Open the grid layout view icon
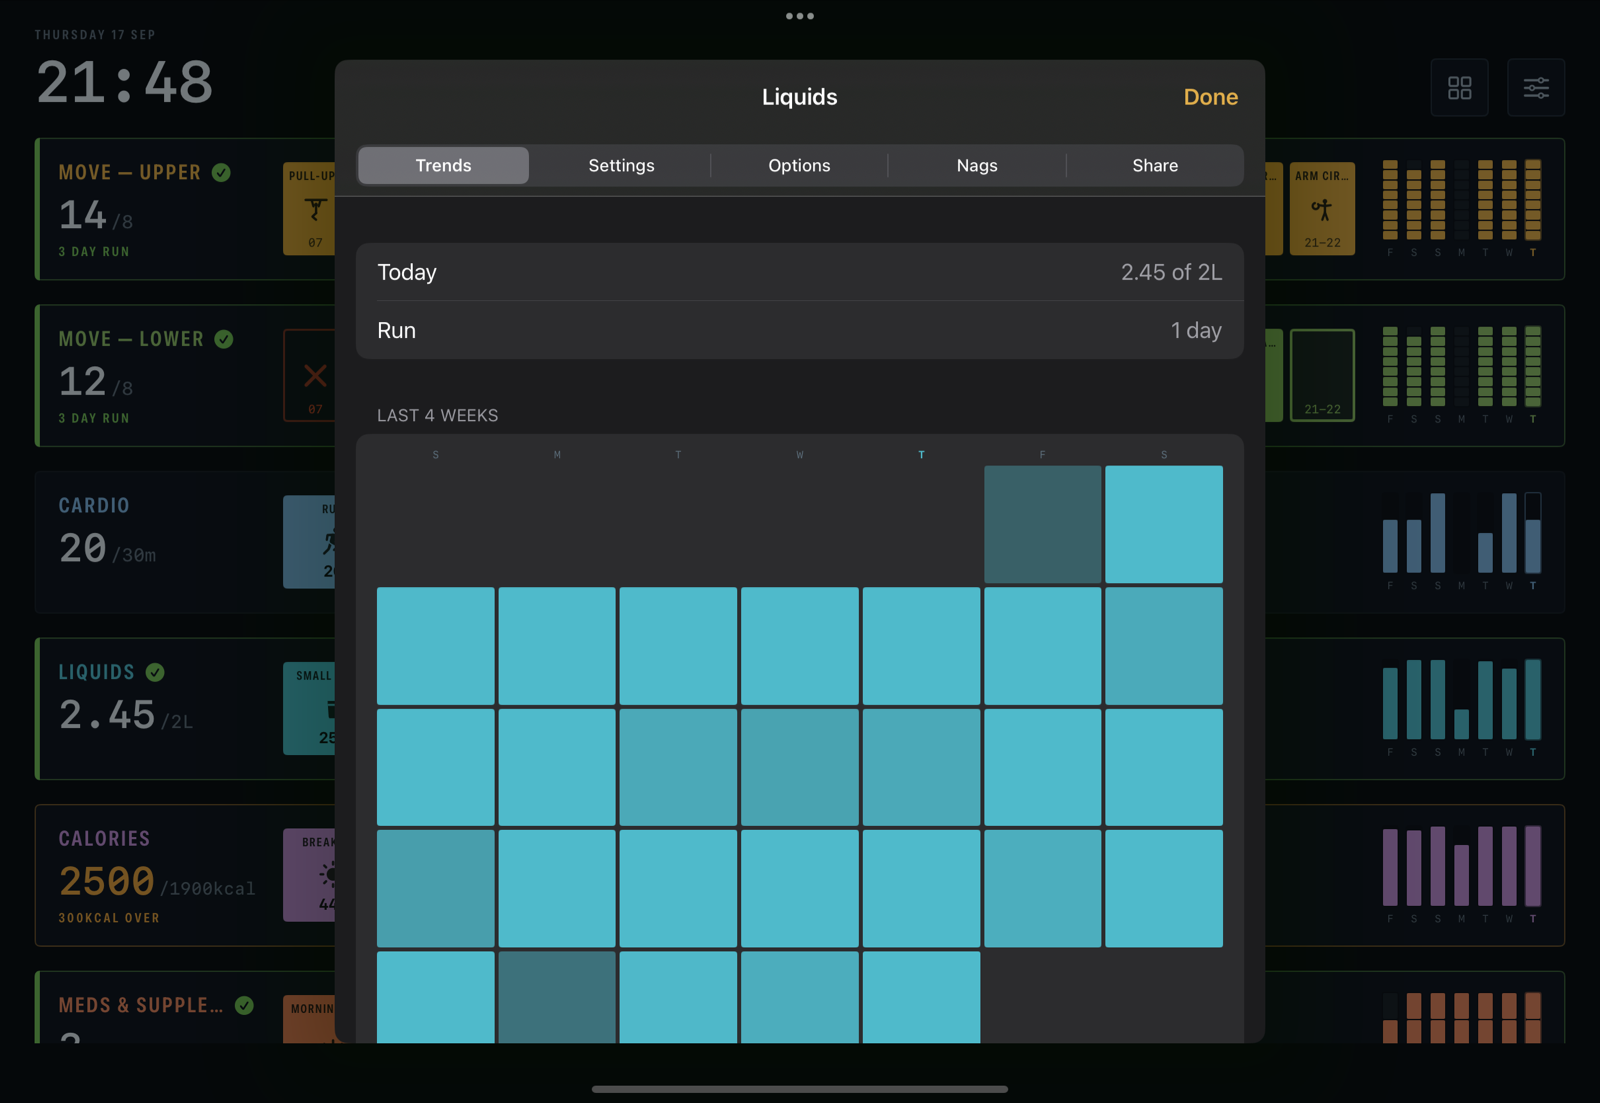 point(1460,88)
